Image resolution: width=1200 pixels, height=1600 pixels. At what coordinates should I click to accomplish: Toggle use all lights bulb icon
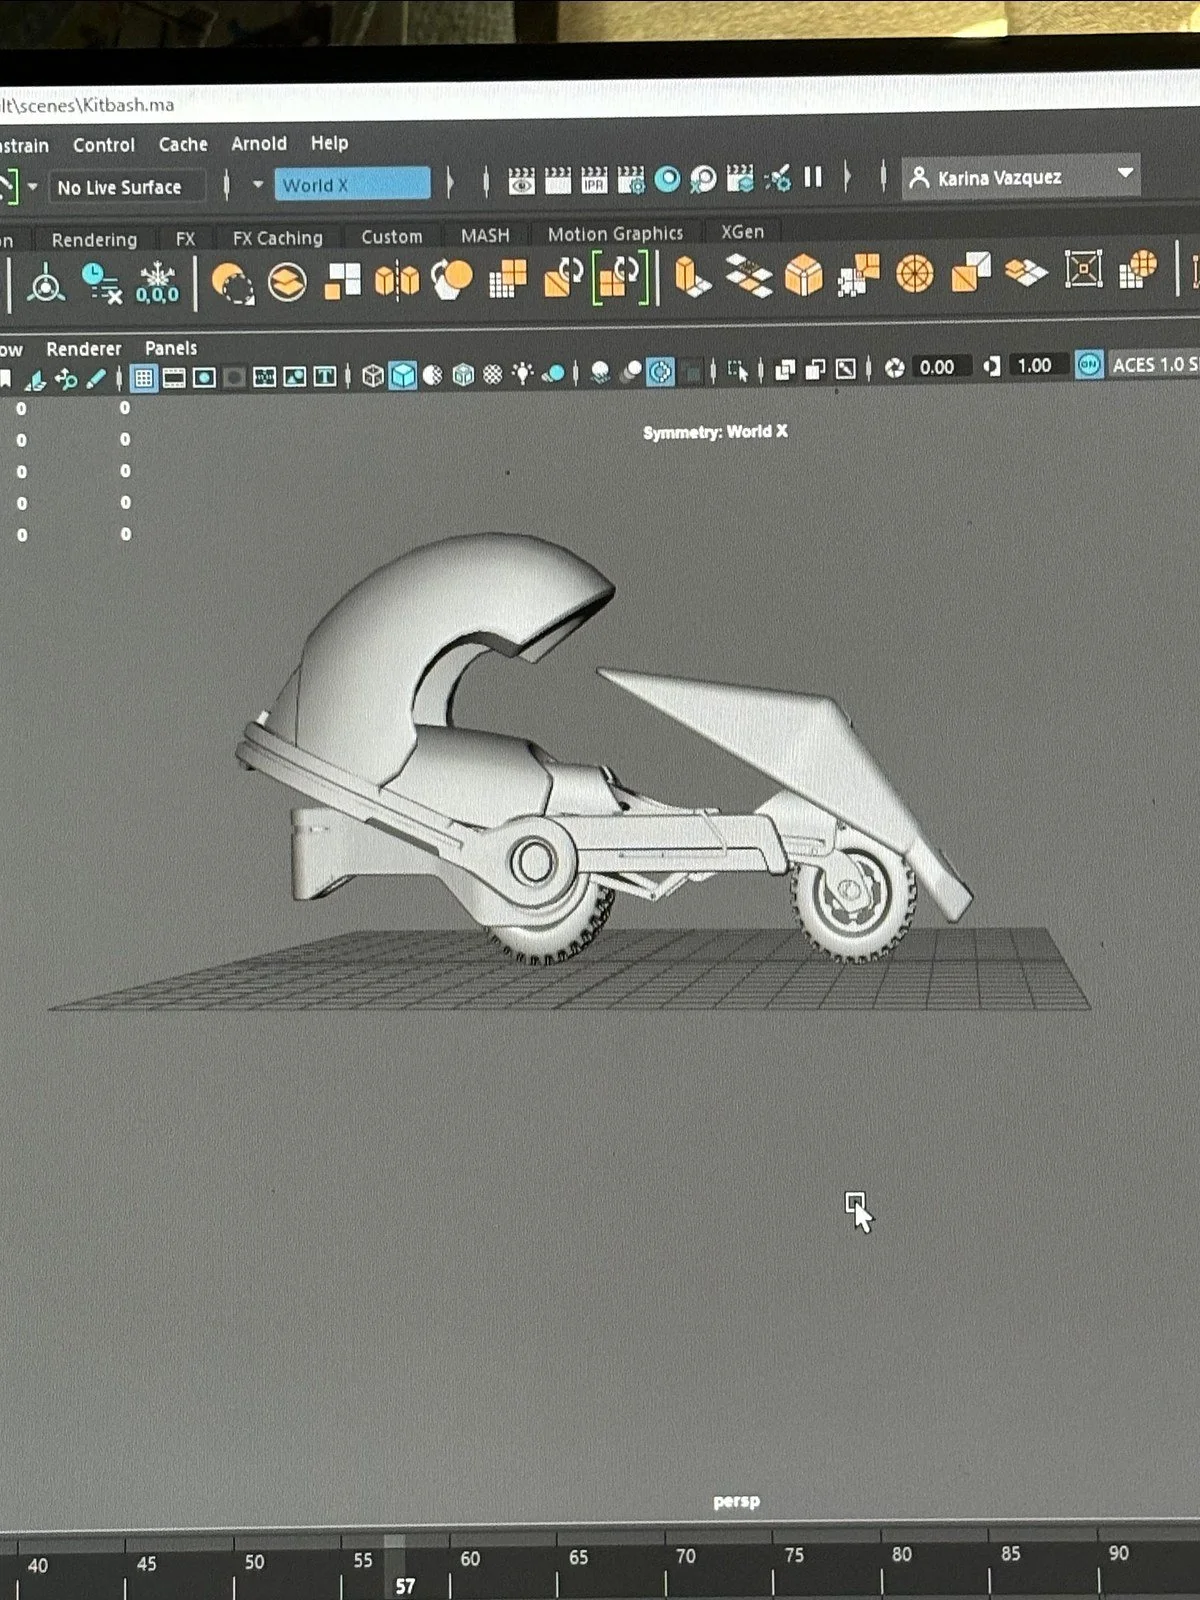coord(522,374)
